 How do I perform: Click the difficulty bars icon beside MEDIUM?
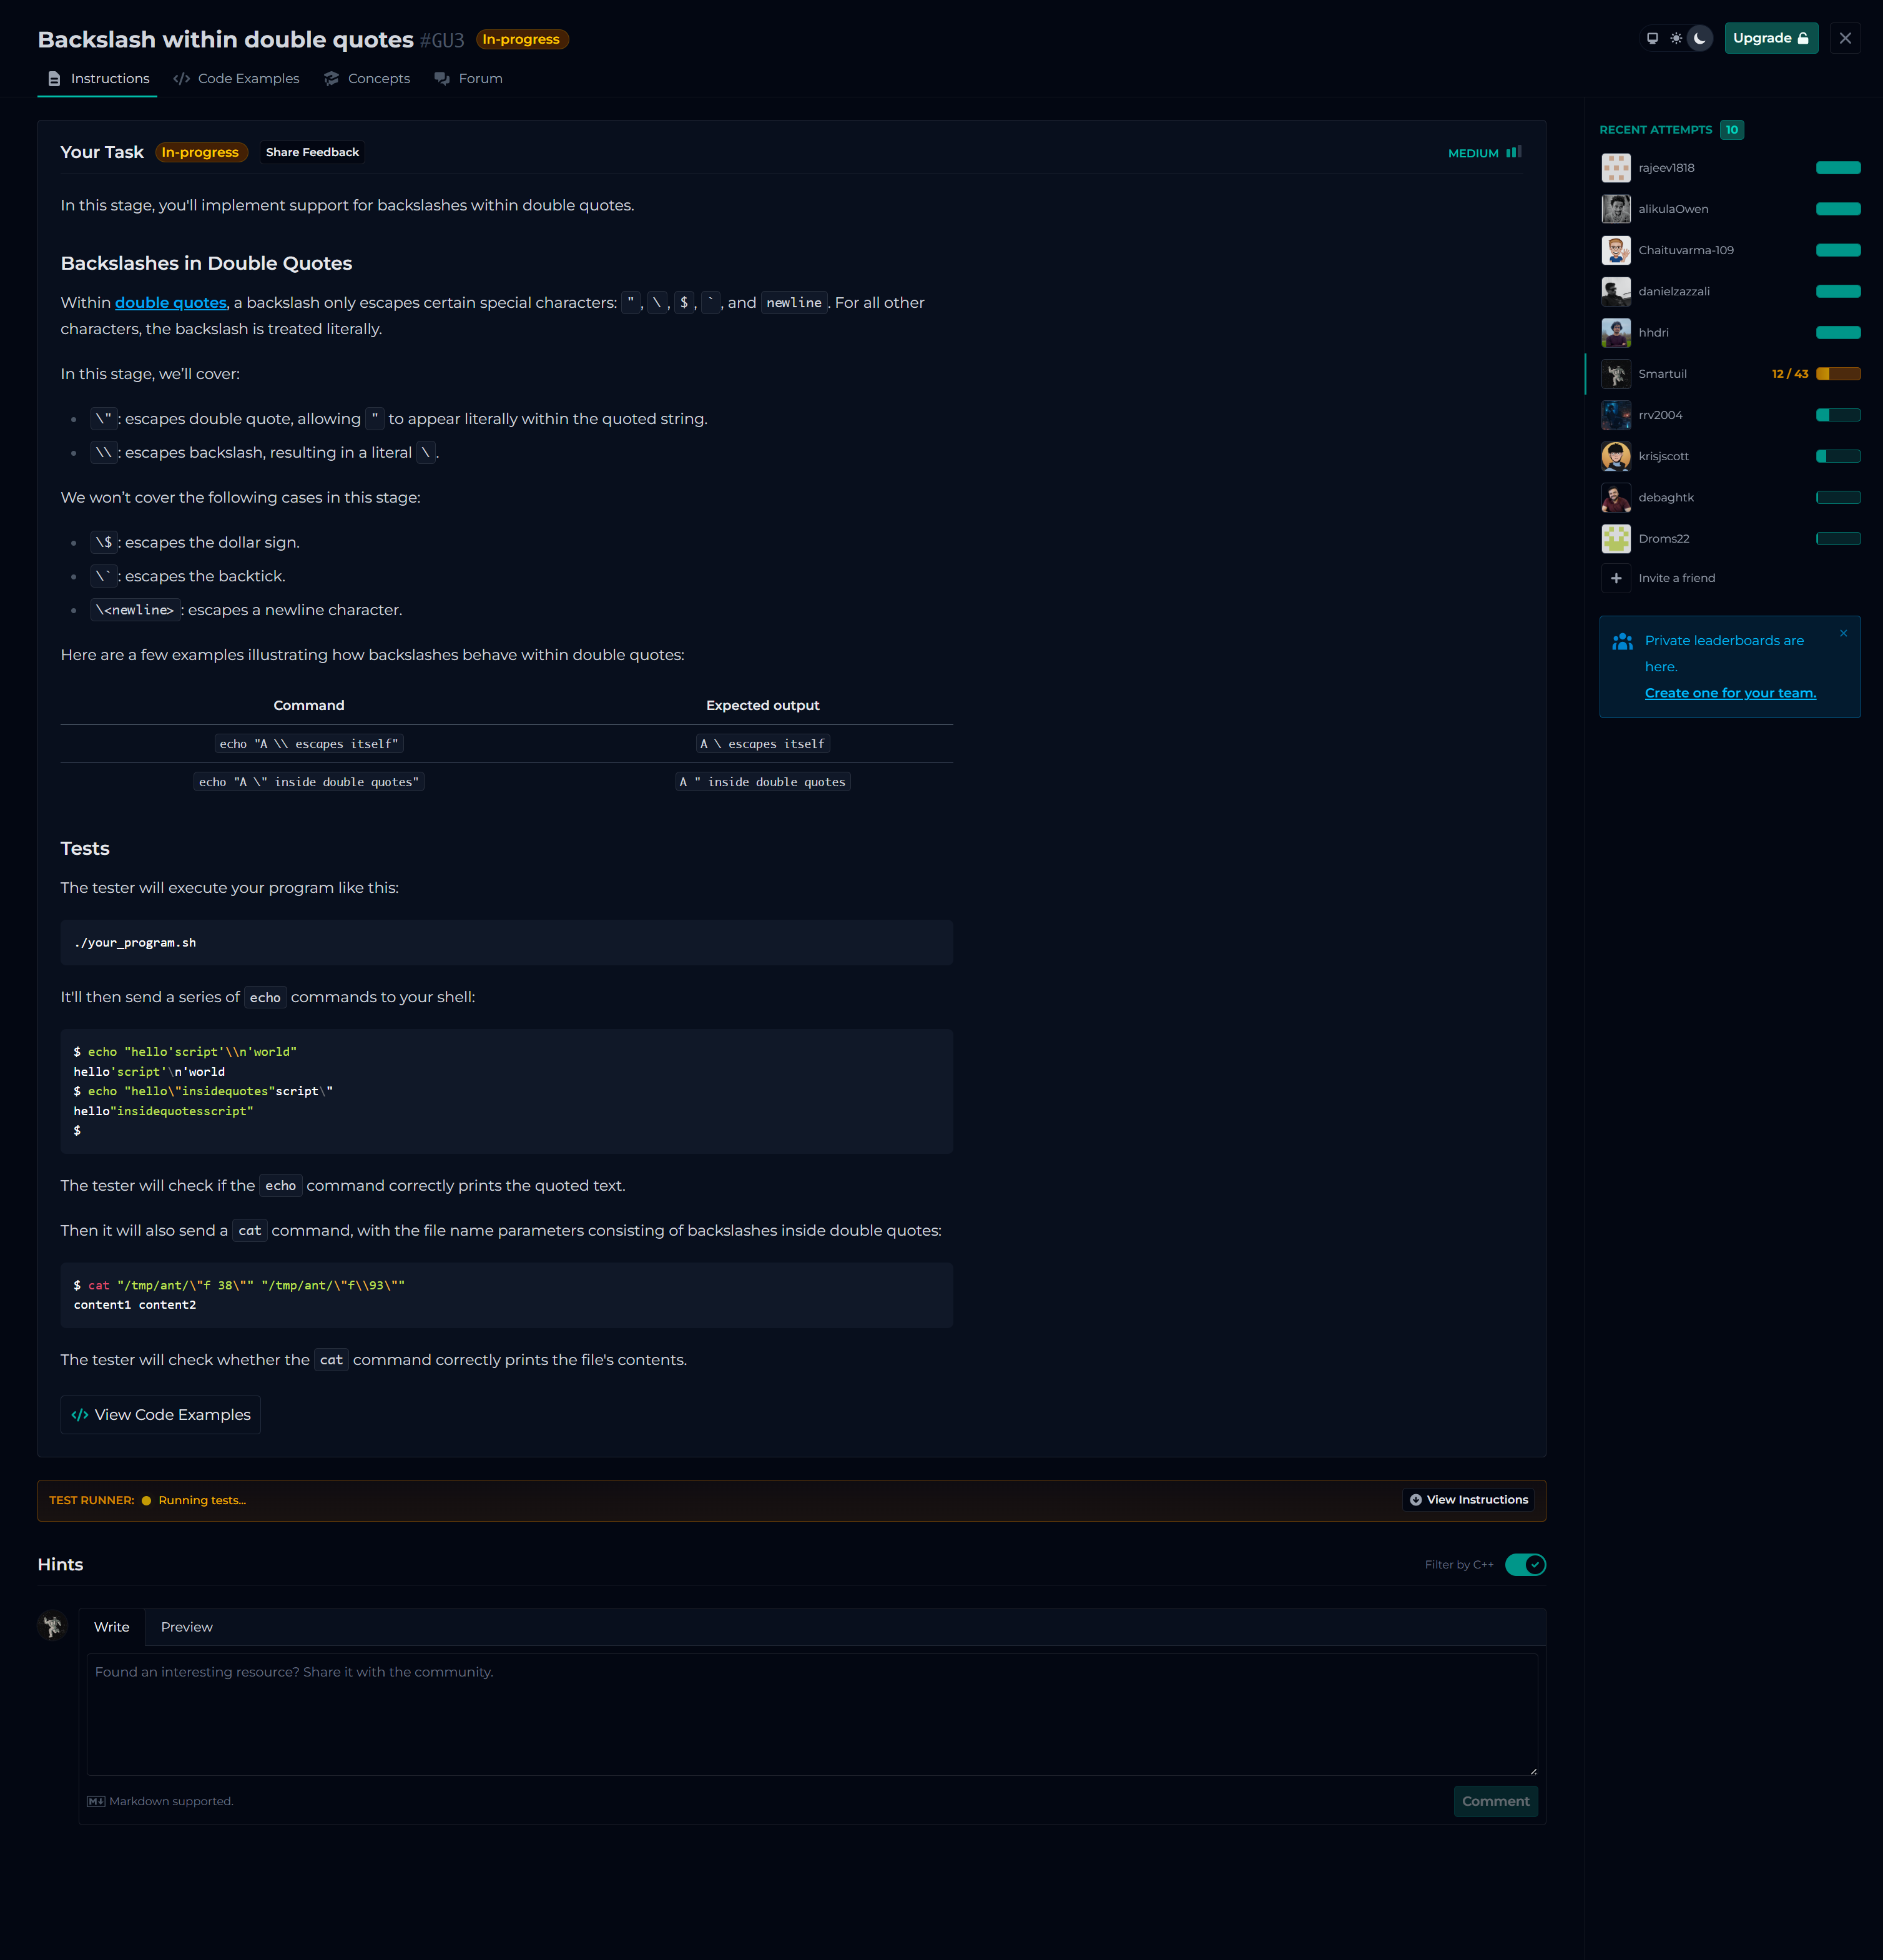pyautogui.click(x=1514, y=152)
